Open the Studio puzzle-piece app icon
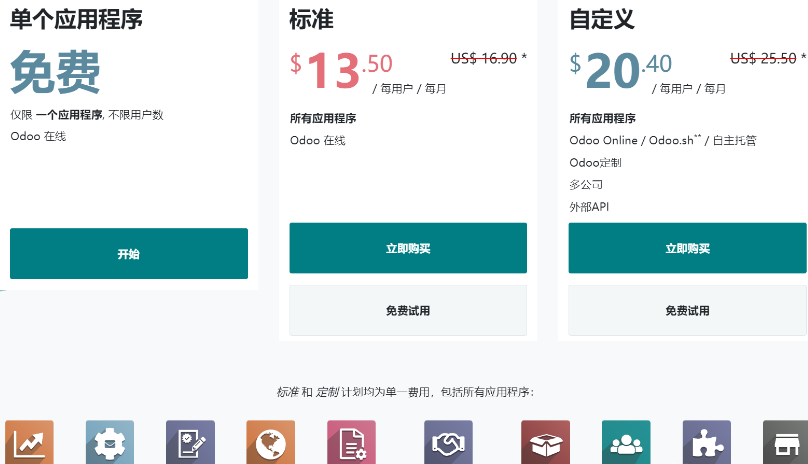 [706, 442]
